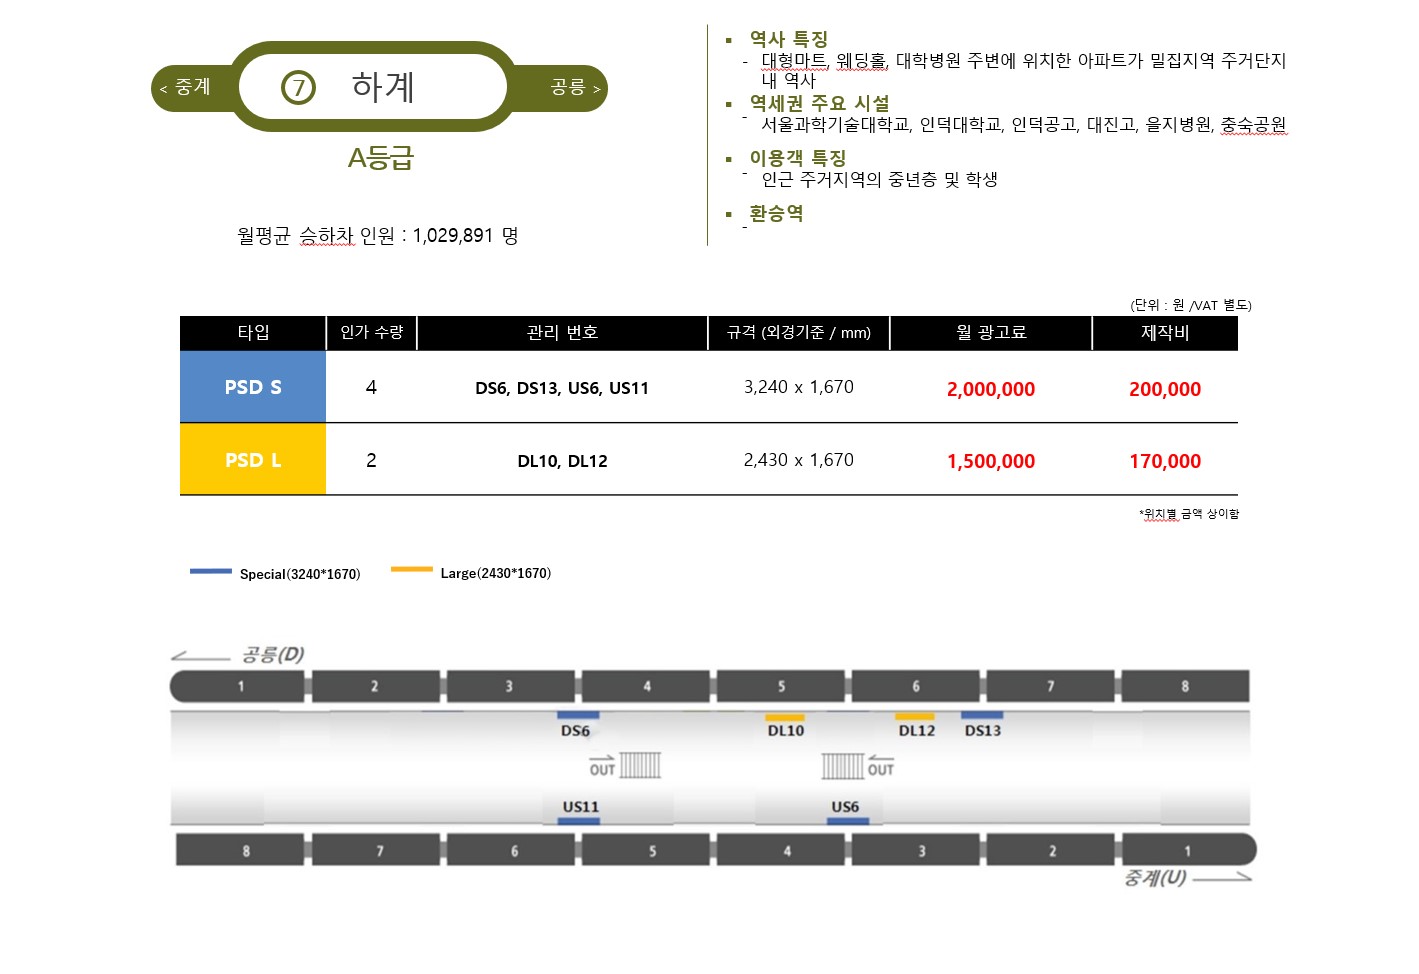This screenshot has width=1419, height=974.
Task: Click the 타입 column header
Action: tap(253, 333)
